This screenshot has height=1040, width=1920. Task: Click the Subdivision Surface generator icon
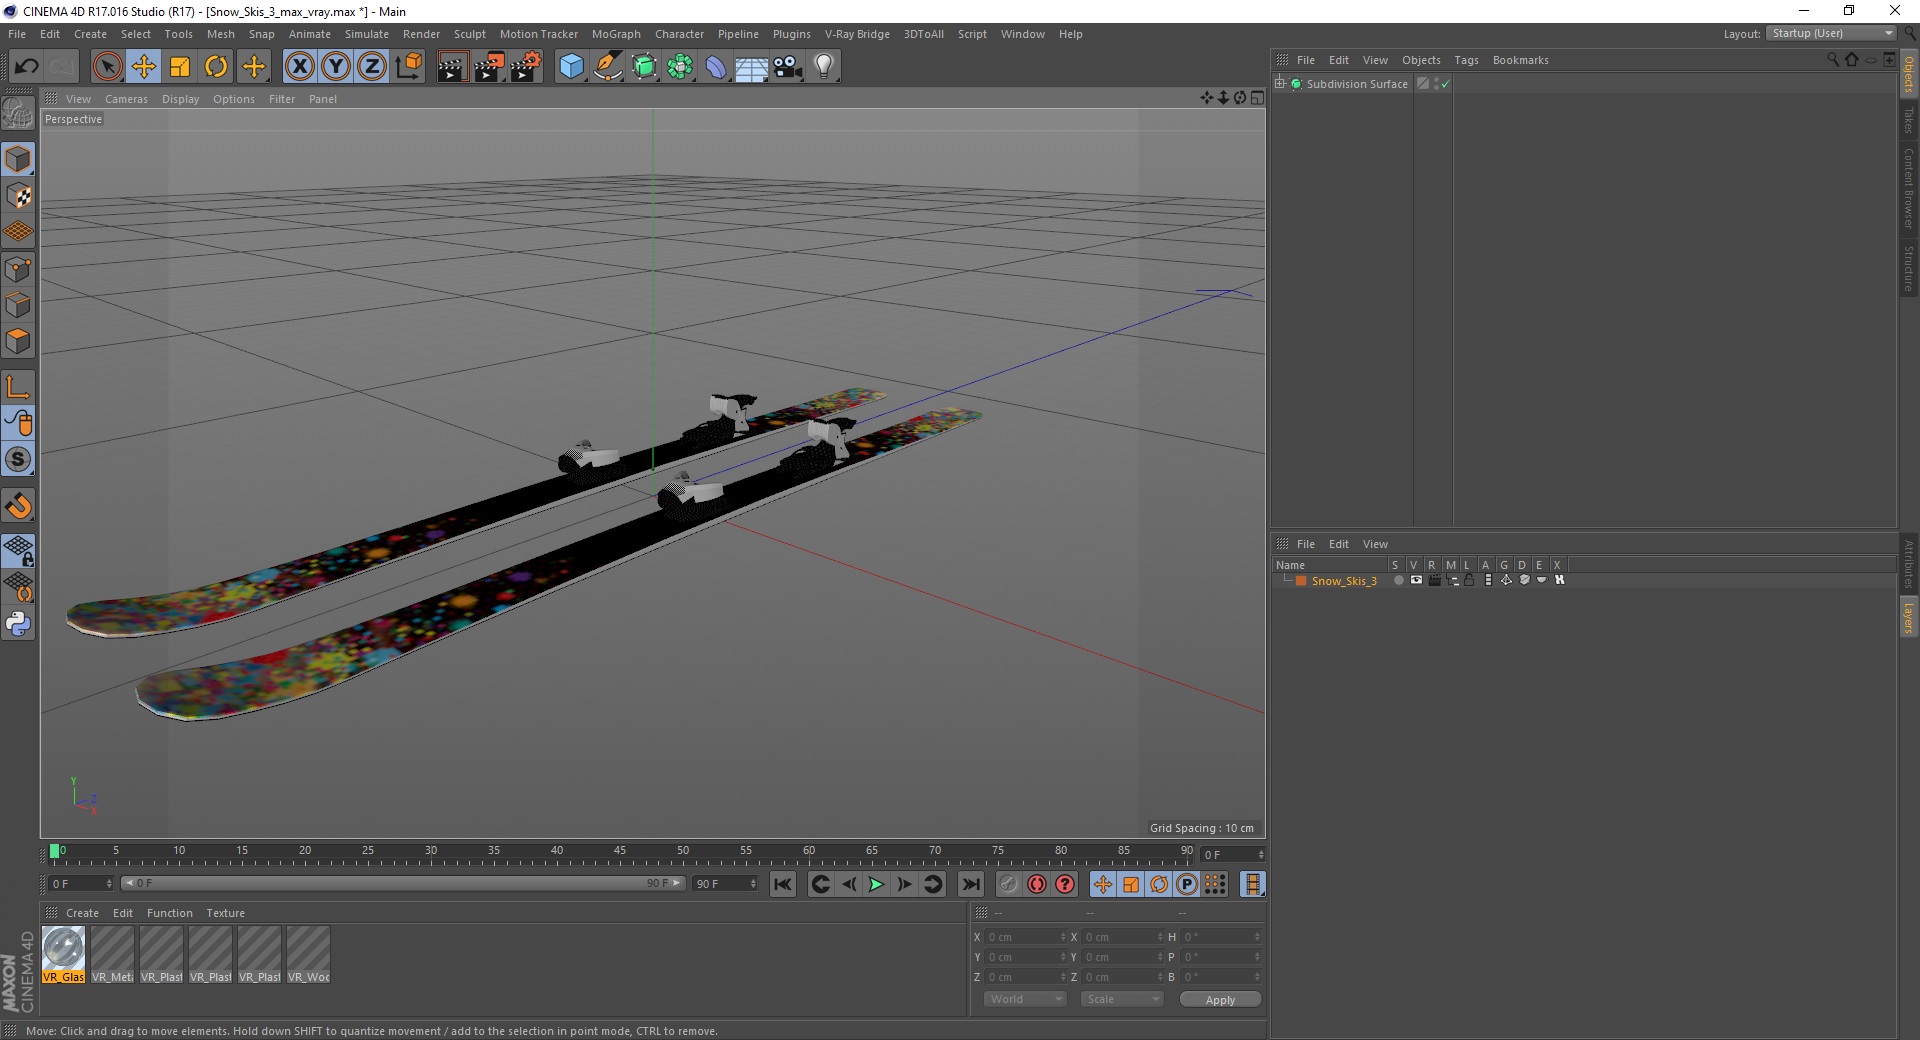645,67
